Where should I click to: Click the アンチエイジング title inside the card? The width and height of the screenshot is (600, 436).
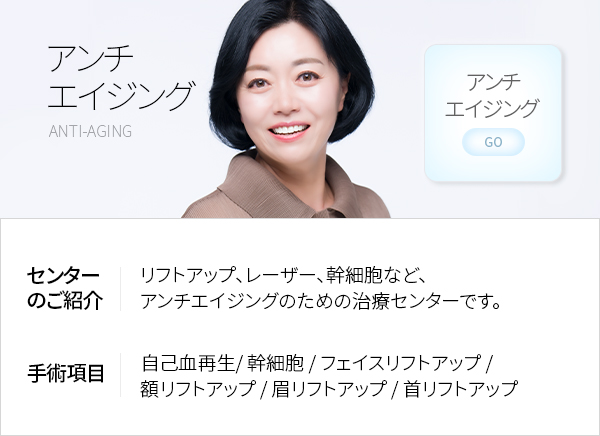click(492, 95)
